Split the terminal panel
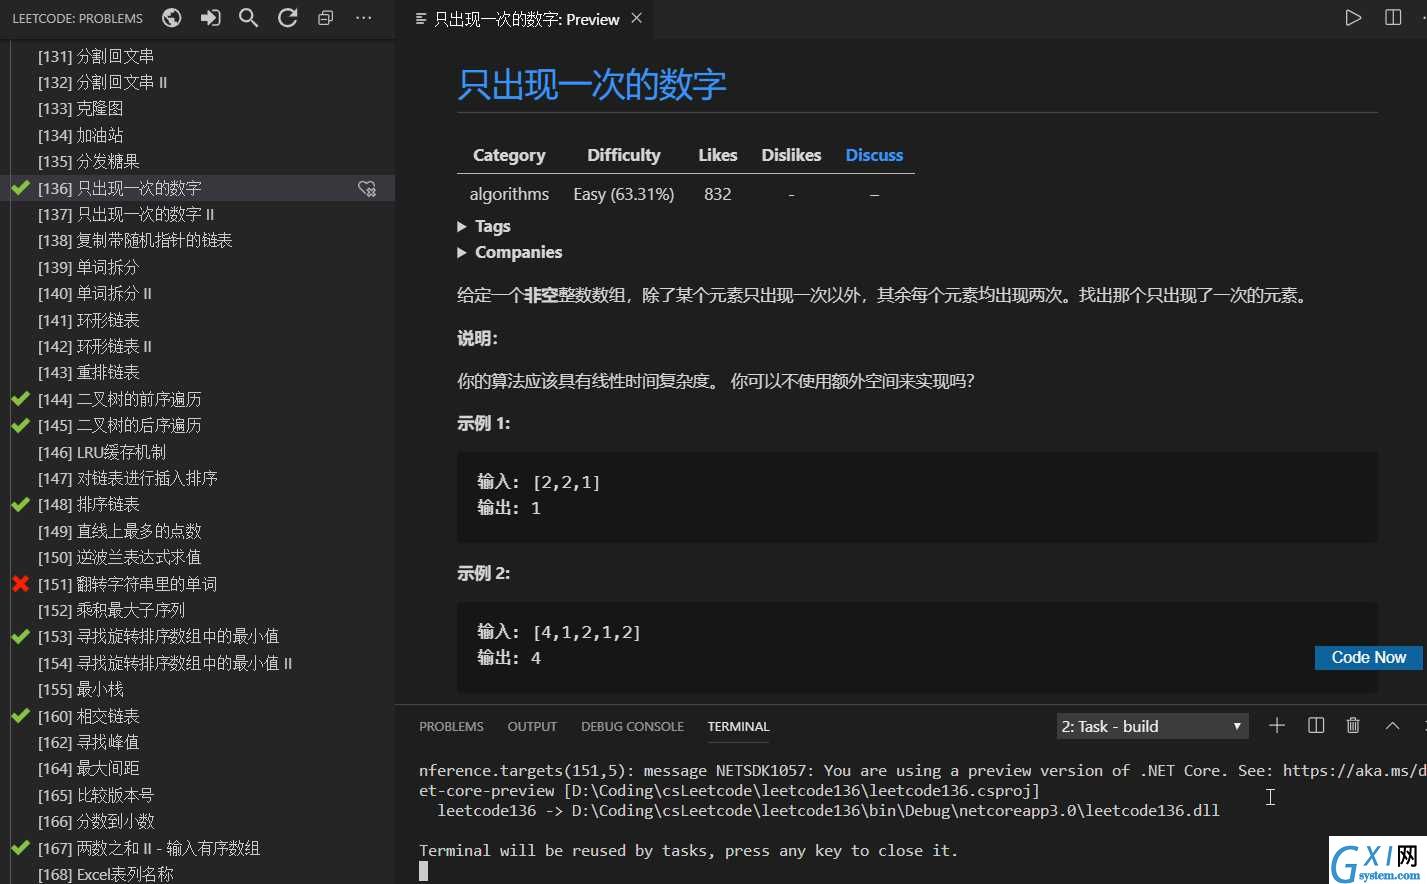 (1316, 726)
